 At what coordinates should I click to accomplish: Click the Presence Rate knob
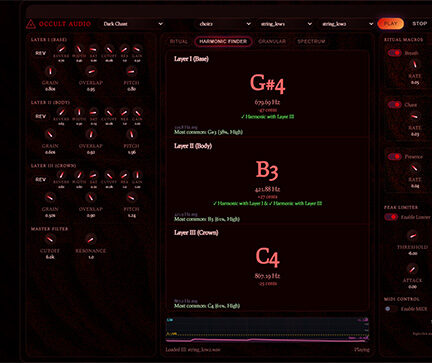click(x=414, y=168)
